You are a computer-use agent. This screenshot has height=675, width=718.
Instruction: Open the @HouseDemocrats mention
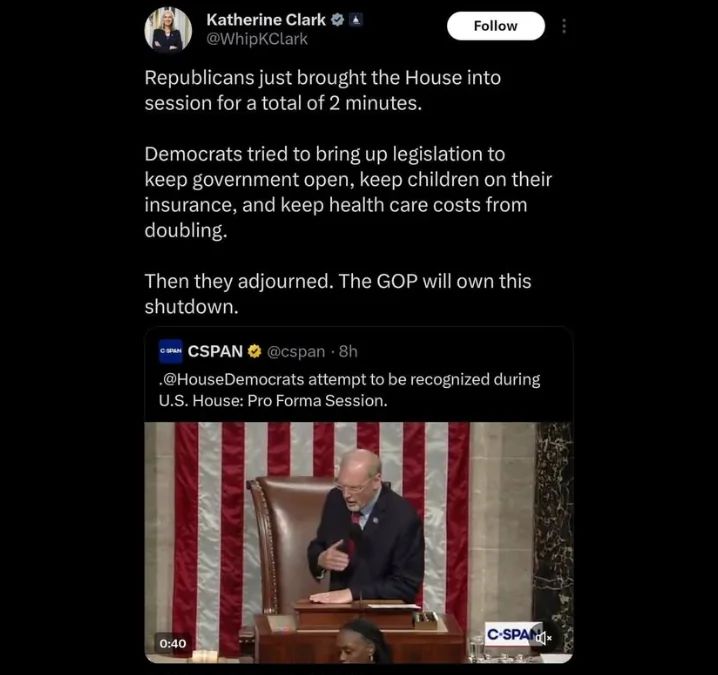click(234, 379)
